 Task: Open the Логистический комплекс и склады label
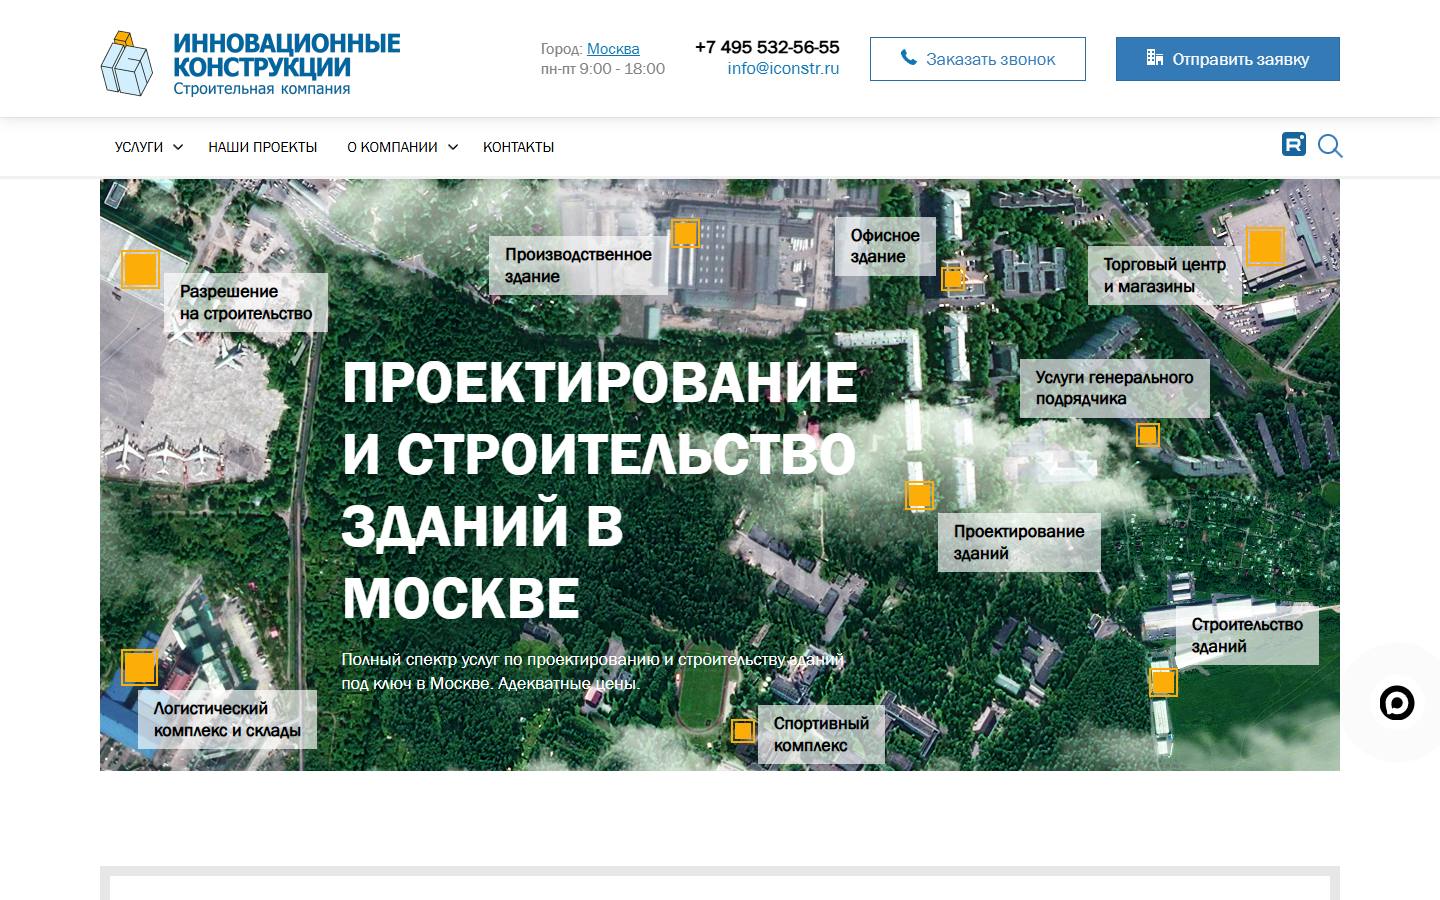(x=227, y=719)
